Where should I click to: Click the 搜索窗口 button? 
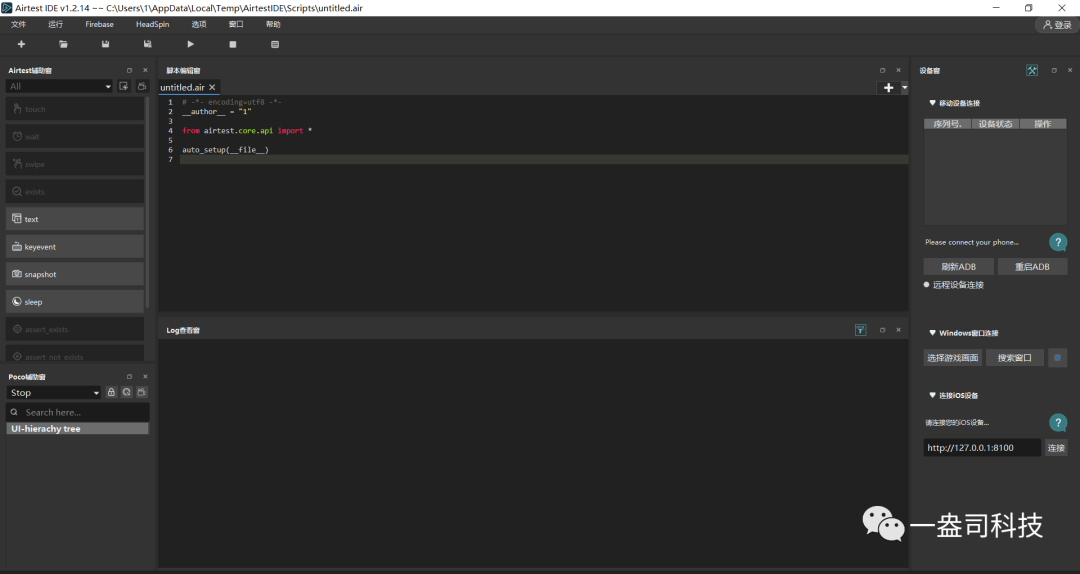pos(1015,358)
